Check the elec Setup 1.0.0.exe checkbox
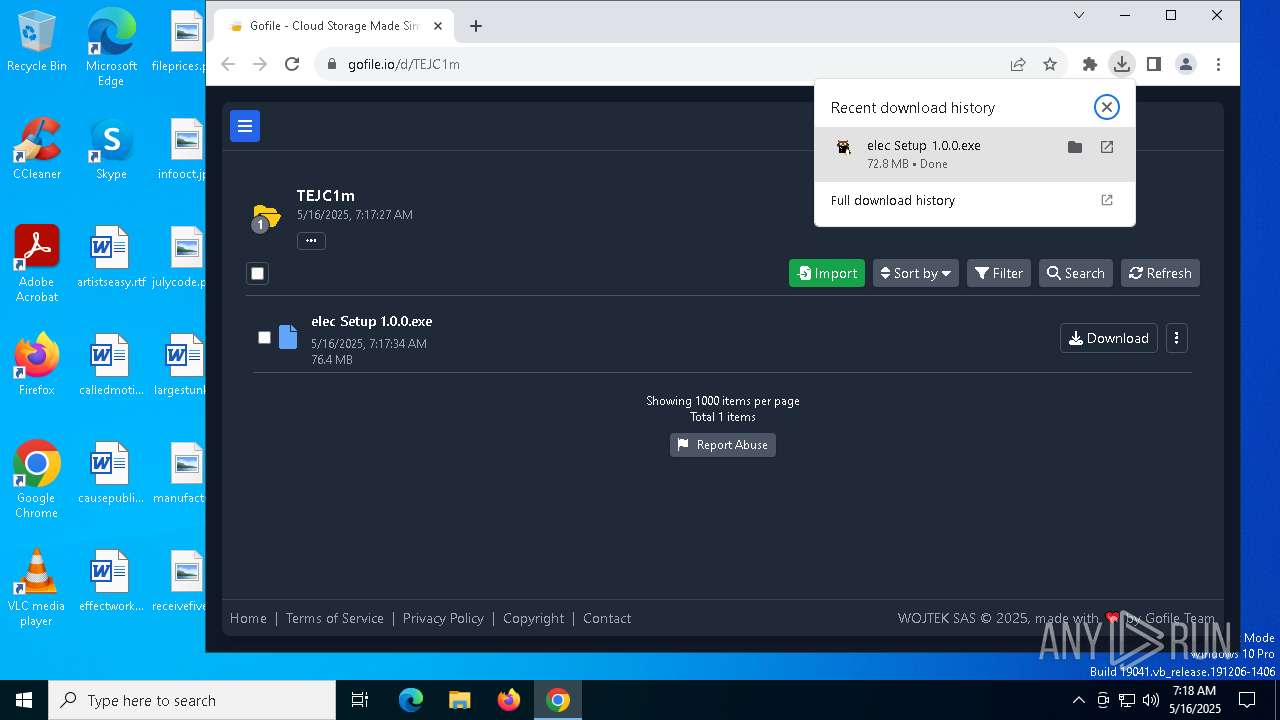The height and width of the screenshot is (720, 1280). (x=264, y=338)
